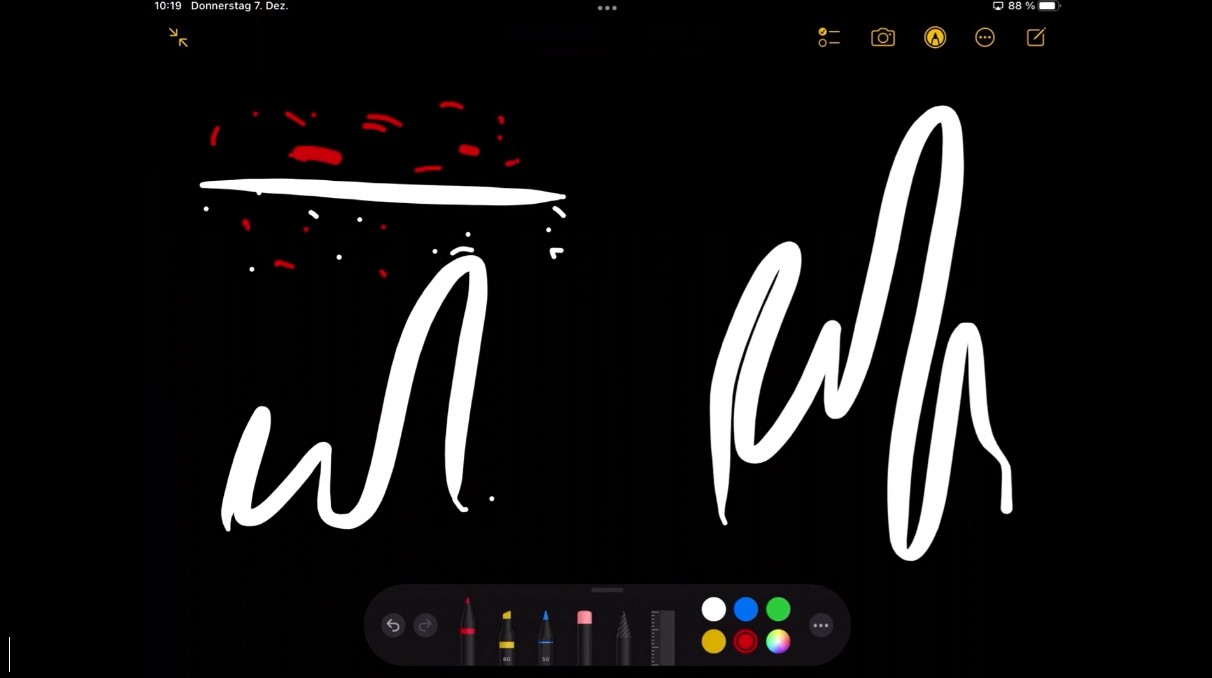Tap the toolbar's top grab handle
This screenshot has height=678, width=1212.
click(x=607, y=590)
